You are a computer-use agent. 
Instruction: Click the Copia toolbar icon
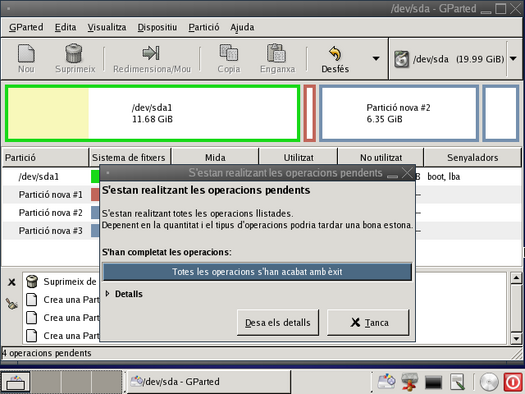[229, 53]
